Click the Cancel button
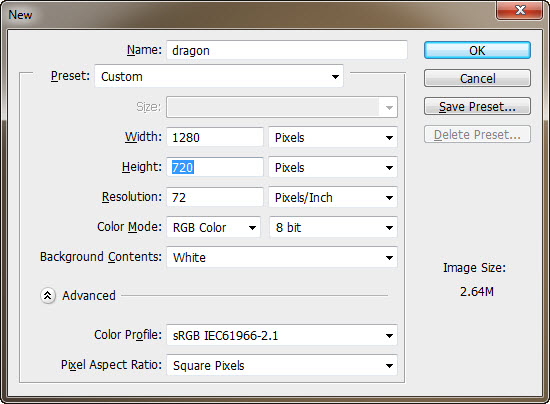The height and width of the screenshot is (404, 550). (477, 78)
